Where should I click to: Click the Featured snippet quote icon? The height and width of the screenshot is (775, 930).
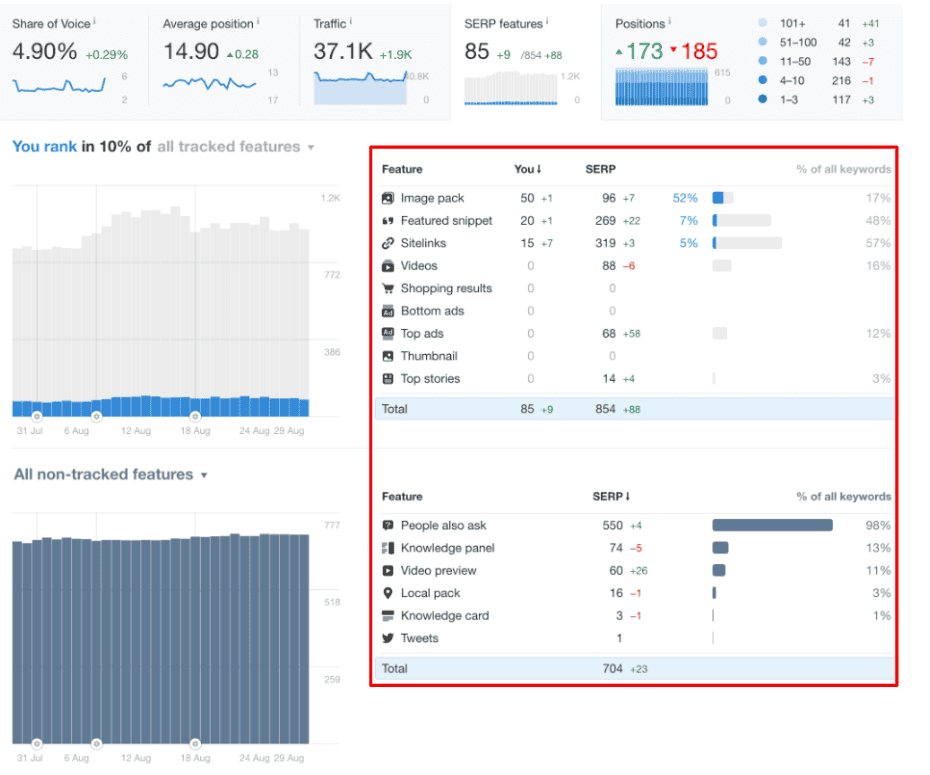(x=388, y=221)
